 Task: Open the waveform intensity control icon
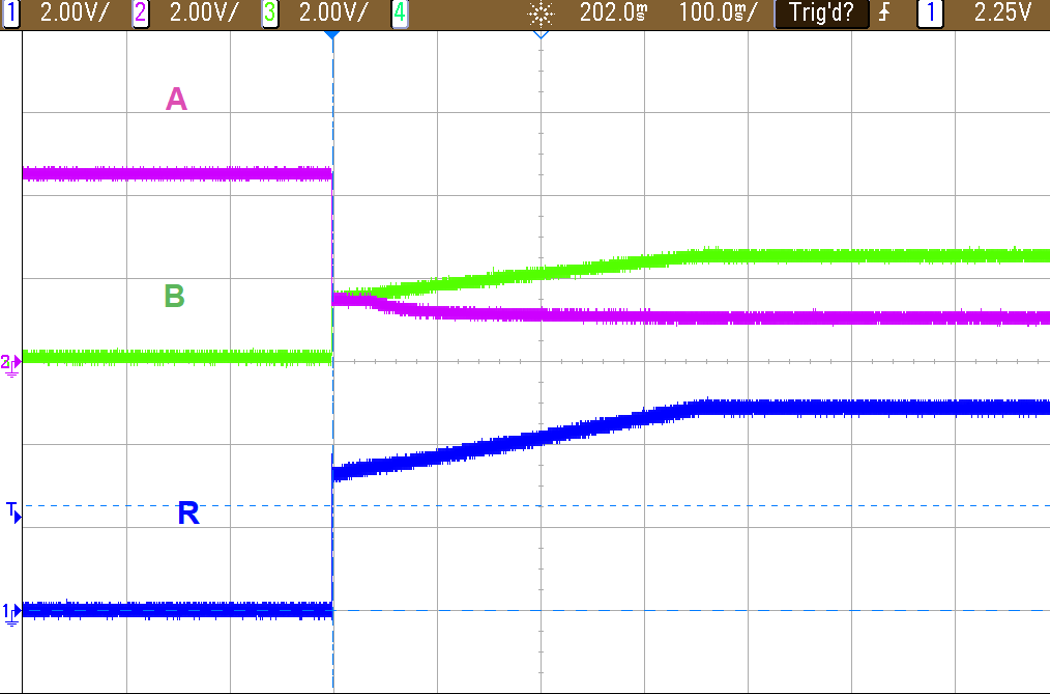540,13
